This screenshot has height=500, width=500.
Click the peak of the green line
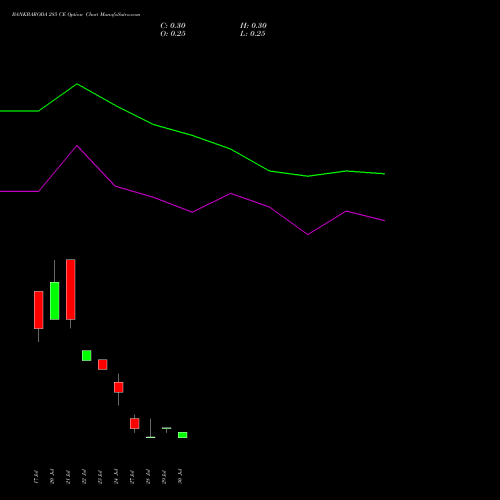point(77,84)
